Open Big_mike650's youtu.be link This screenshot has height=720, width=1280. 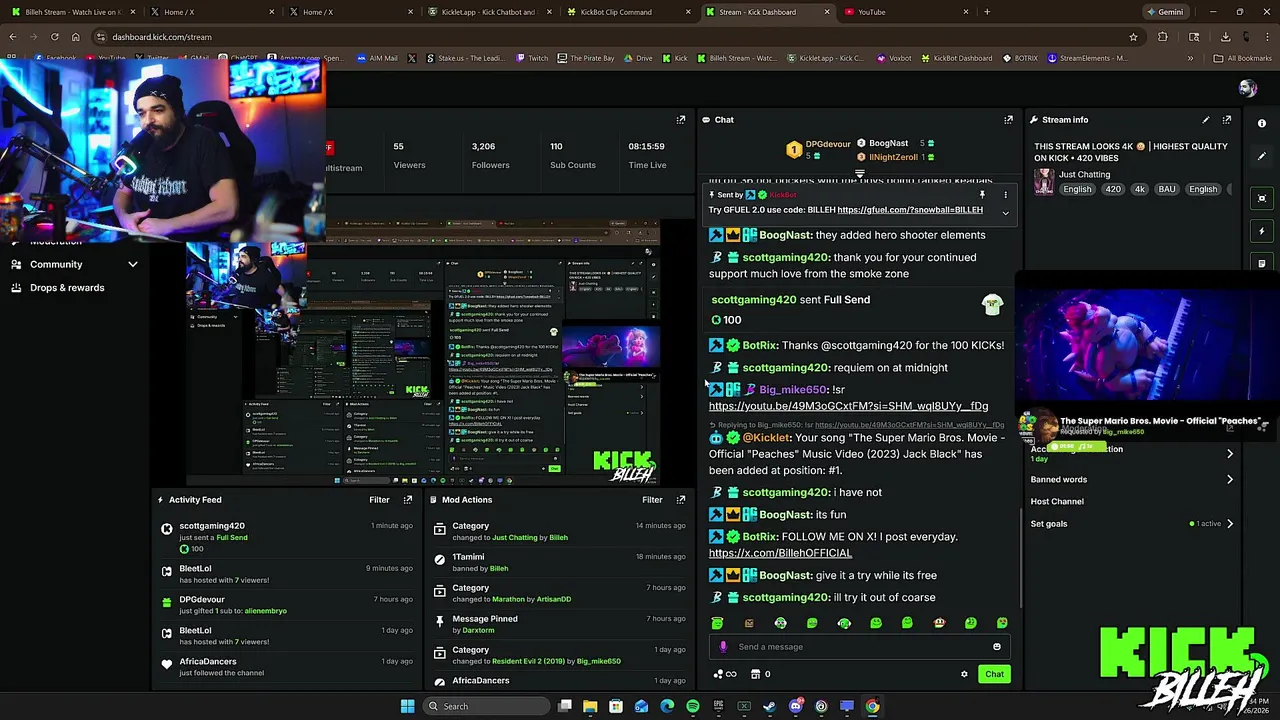tap(848, 406)
